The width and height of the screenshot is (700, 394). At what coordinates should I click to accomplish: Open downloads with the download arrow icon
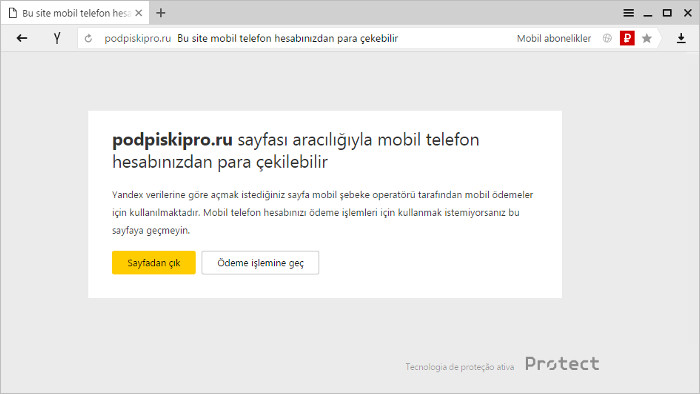[x=681, y=38]
